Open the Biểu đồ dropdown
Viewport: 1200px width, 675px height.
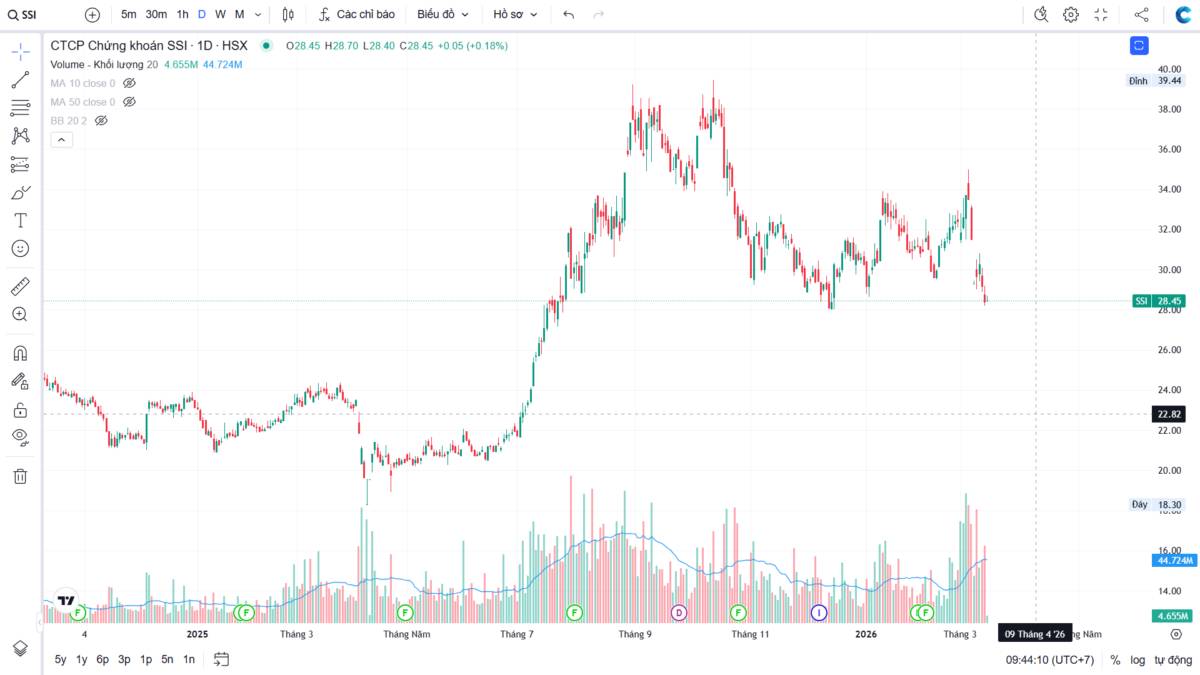[x=443, y=15]
